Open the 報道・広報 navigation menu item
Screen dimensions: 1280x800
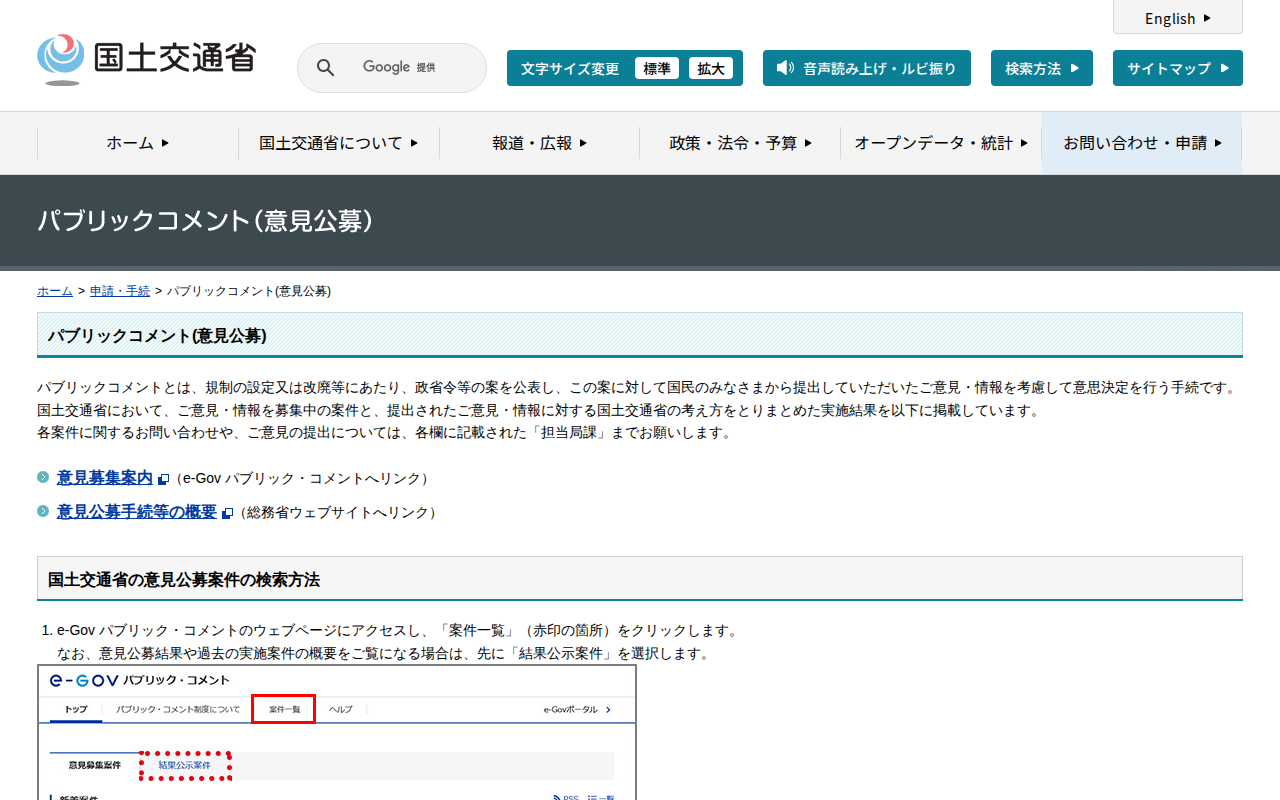tap(539, 143)
